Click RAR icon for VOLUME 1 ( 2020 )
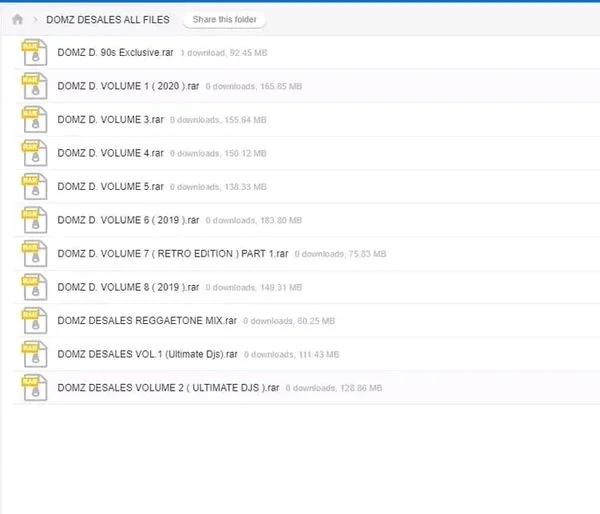 (x=34, y=86)
